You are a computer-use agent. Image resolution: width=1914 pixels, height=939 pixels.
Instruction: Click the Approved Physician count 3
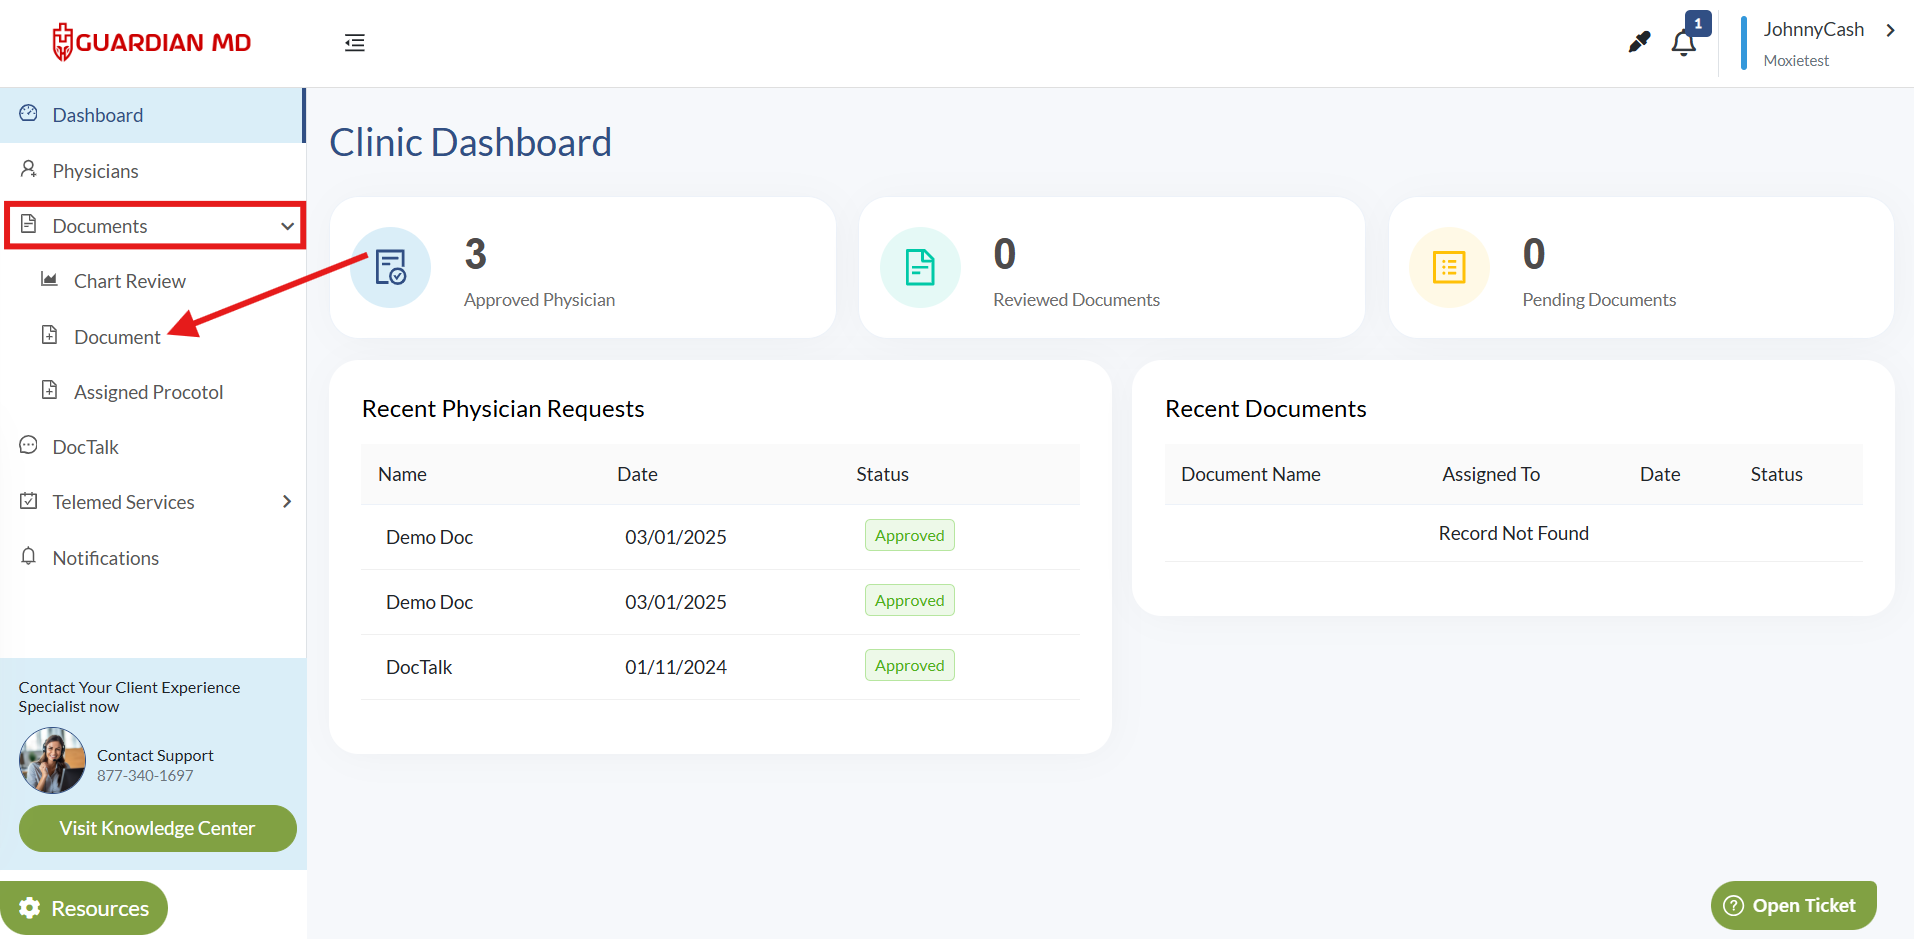click(x=476, y=254)
